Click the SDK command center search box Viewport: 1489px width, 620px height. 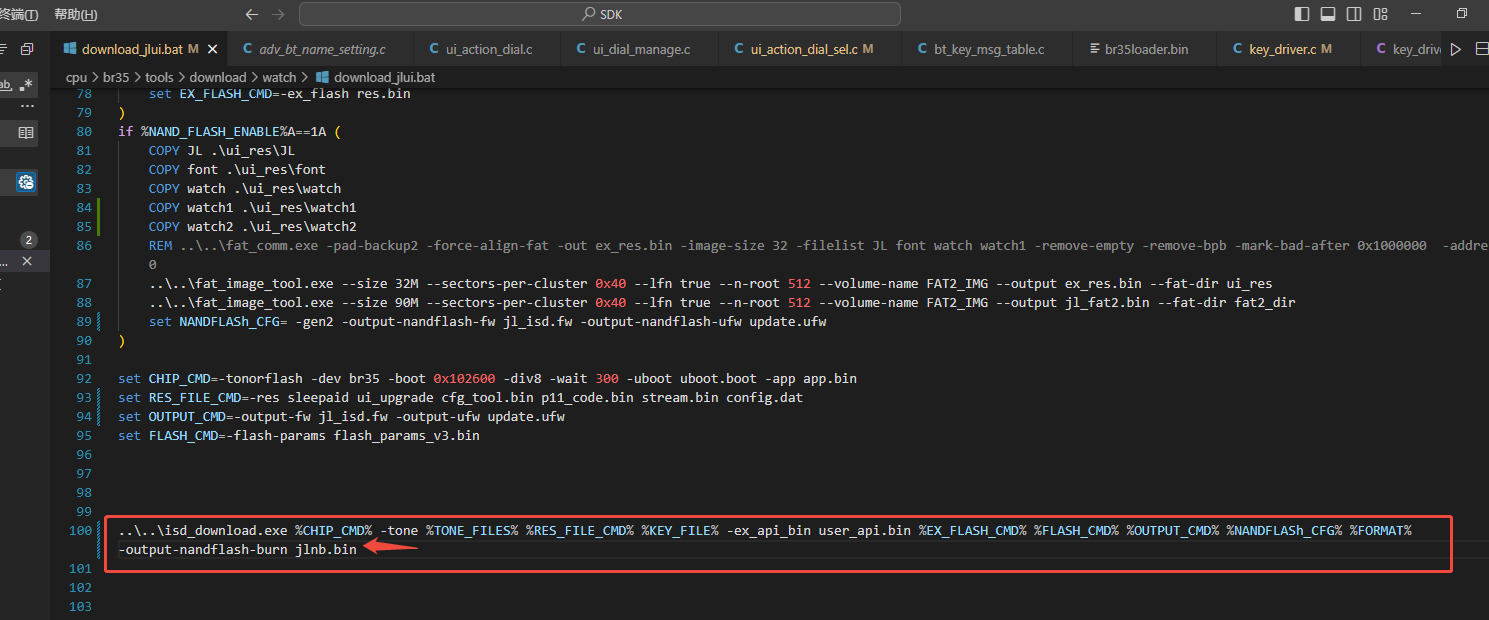[x=600, y=14]
